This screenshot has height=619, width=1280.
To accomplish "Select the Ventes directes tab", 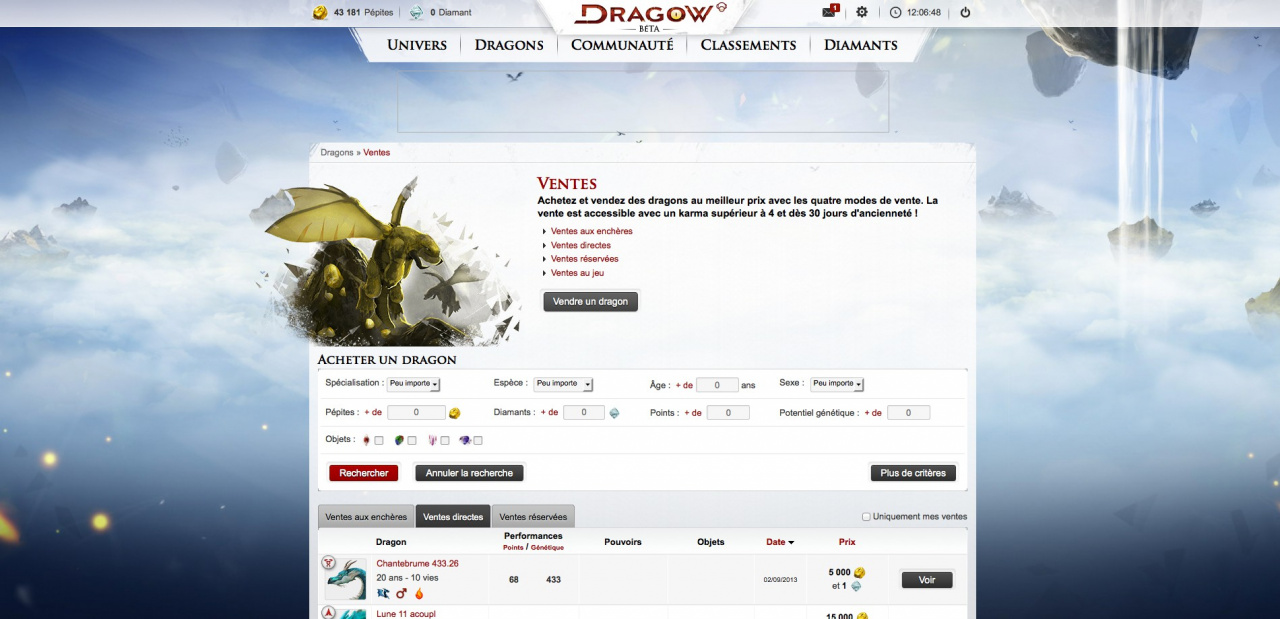I will click(x=453, y=517).
